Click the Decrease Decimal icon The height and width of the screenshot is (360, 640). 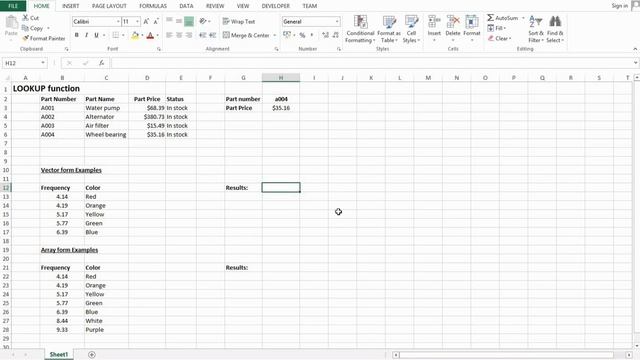336,36
